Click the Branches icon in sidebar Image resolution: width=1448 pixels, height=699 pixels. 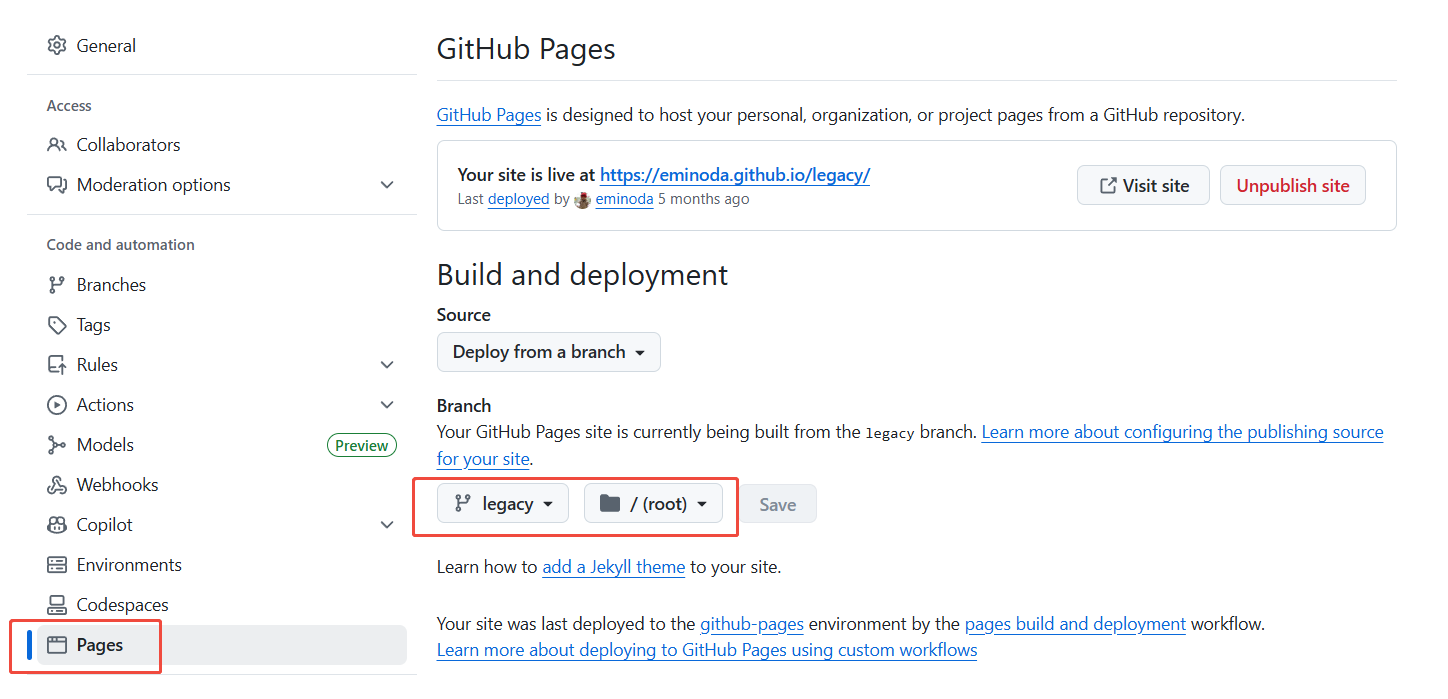tap(57, 285)
